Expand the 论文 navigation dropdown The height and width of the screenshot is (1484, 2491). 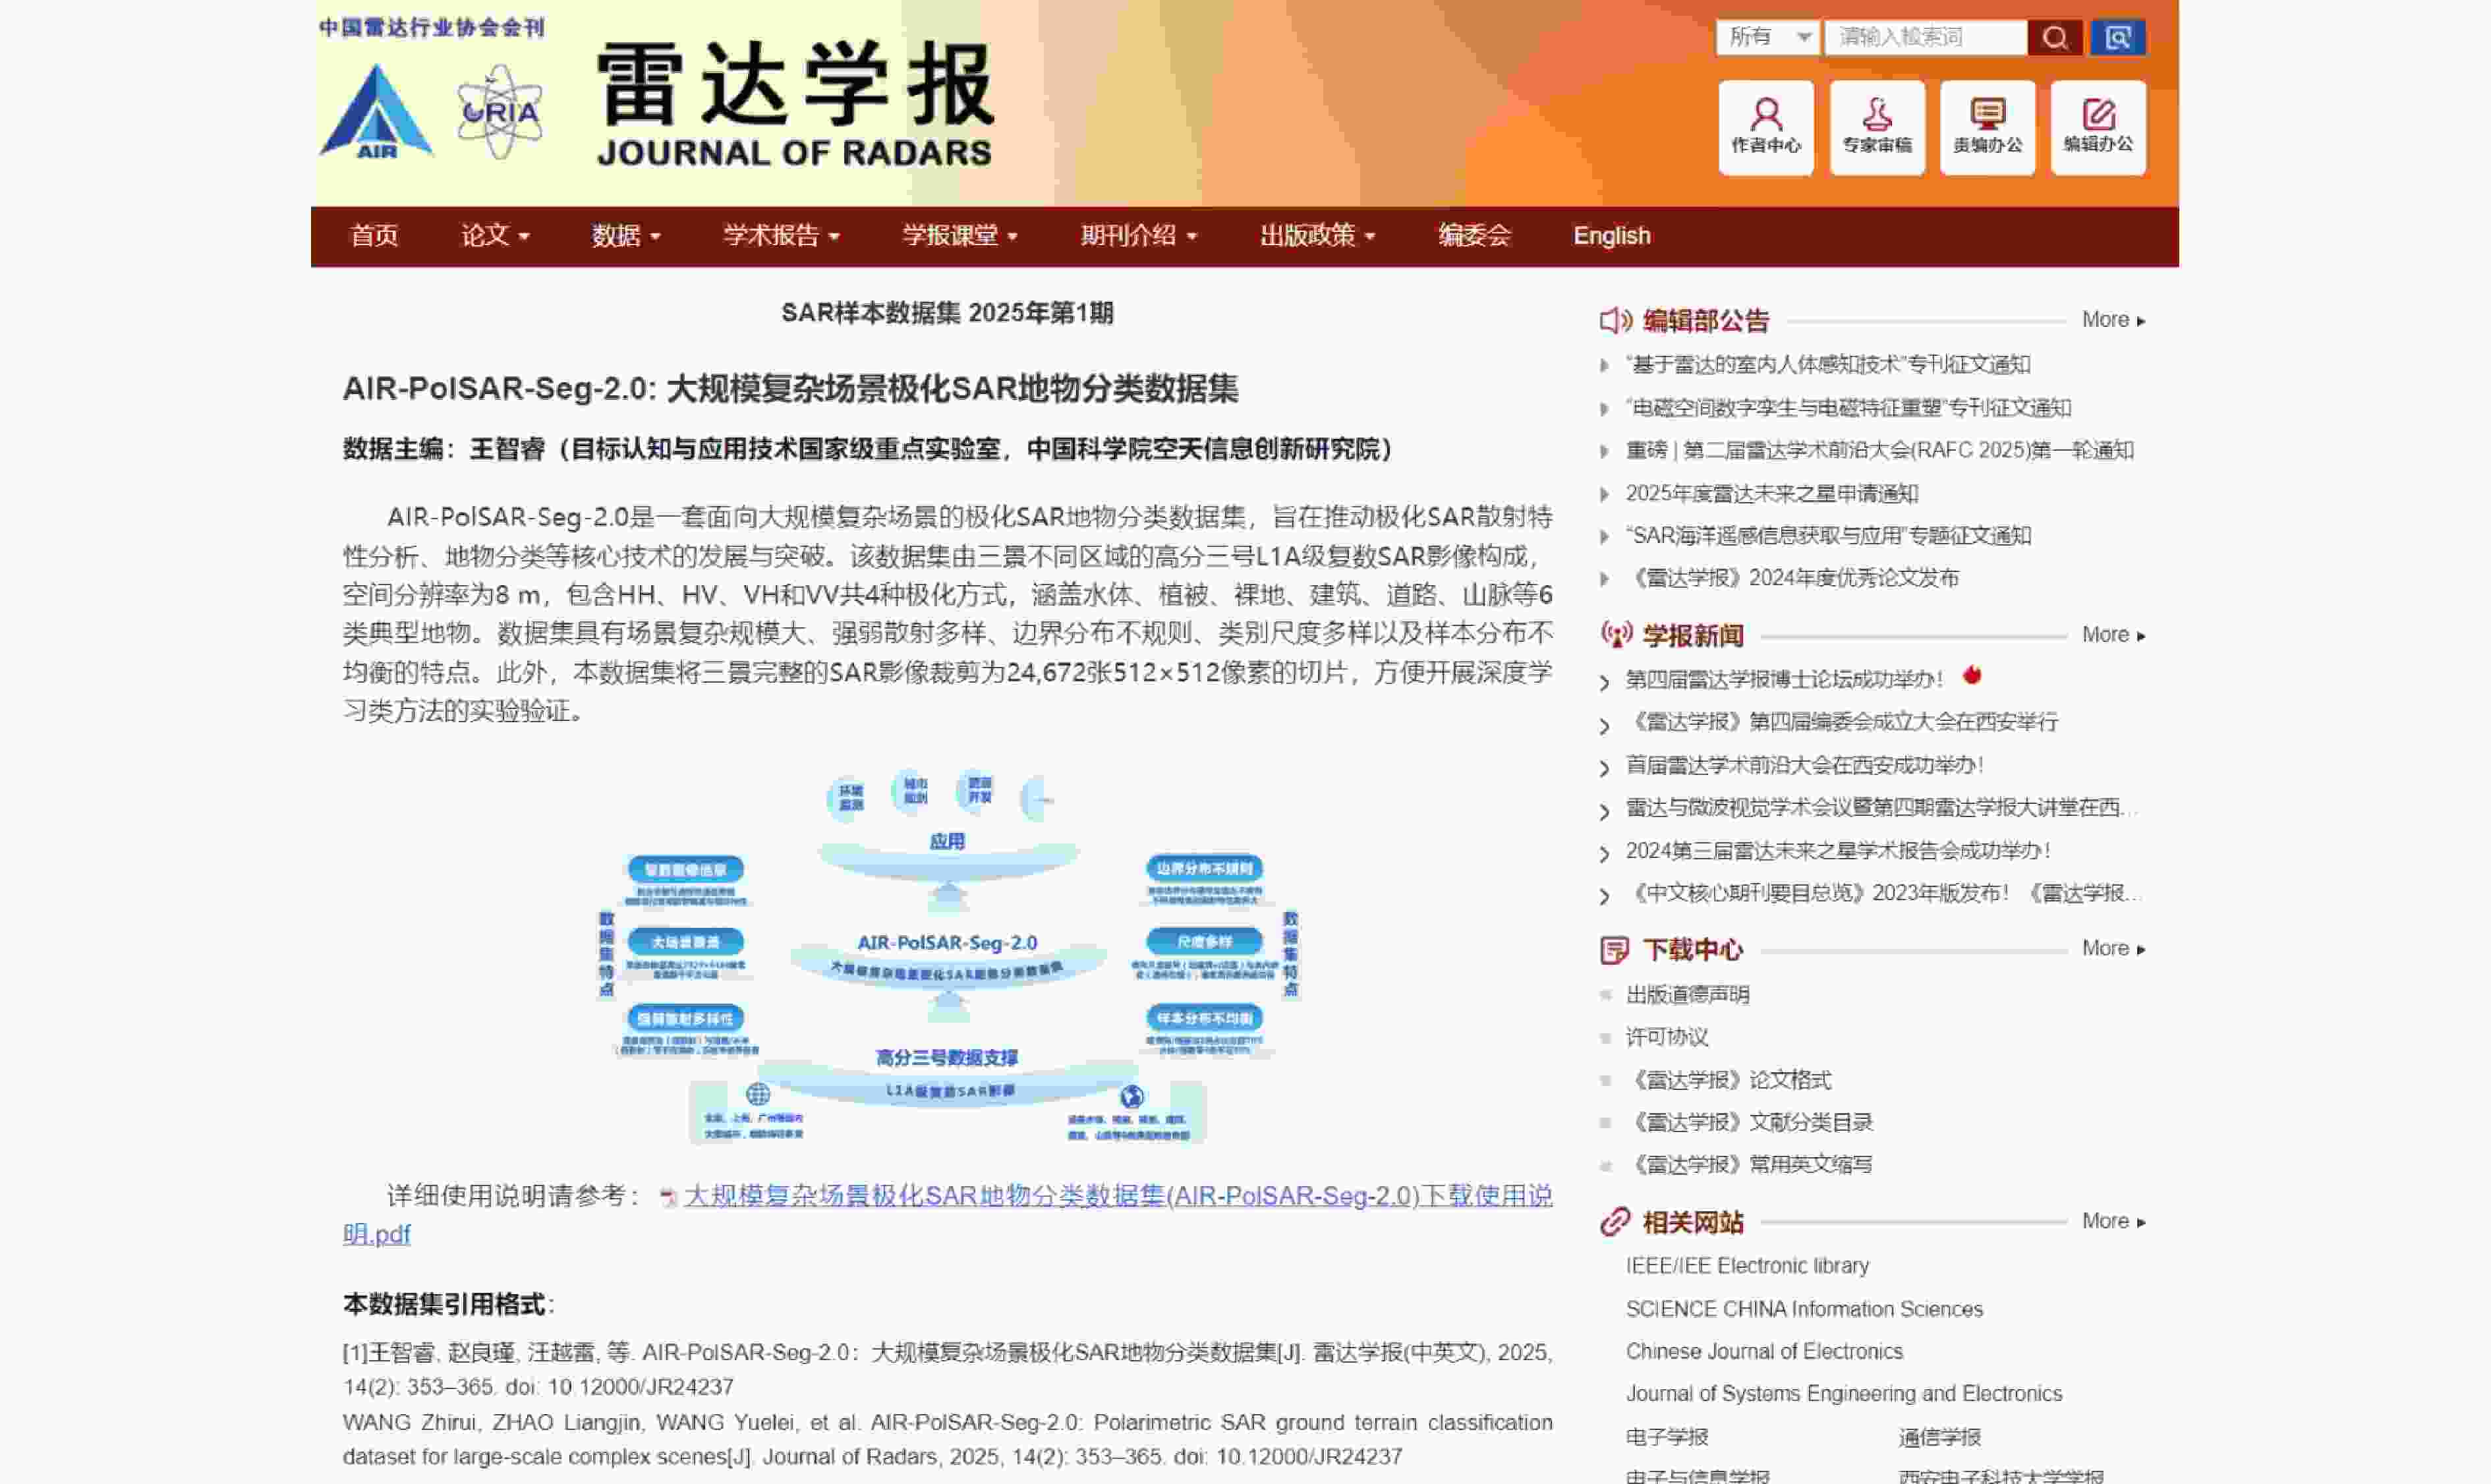tap(494, 236)
